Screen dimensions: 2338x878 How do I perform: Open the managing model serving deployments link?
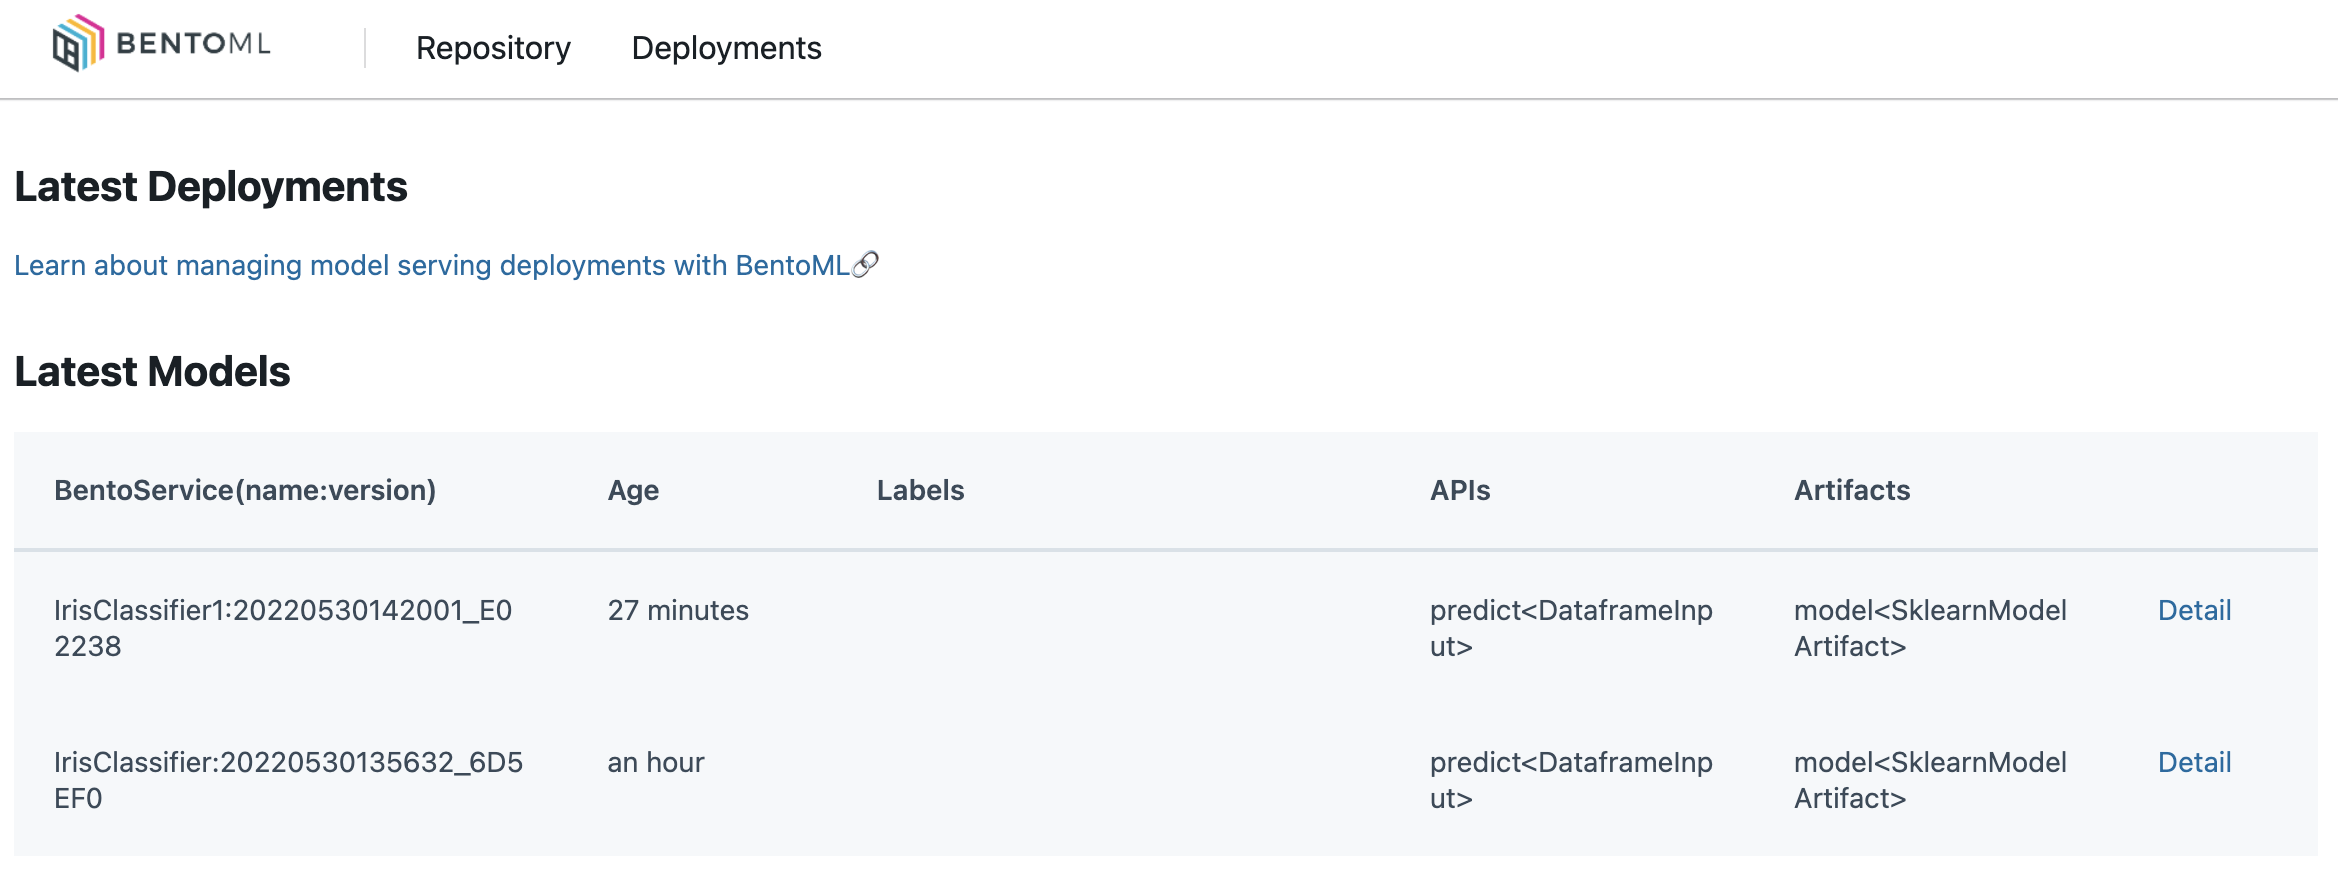point(431,265)
